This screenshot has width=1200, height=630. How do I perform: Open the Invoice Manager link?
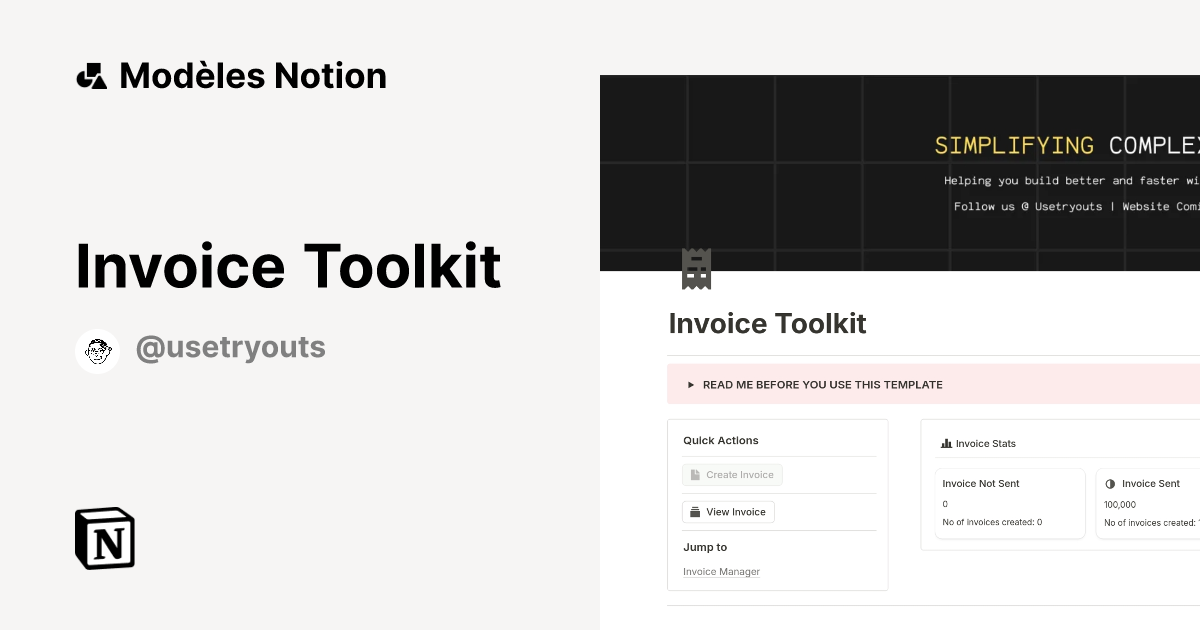[721, 571]
